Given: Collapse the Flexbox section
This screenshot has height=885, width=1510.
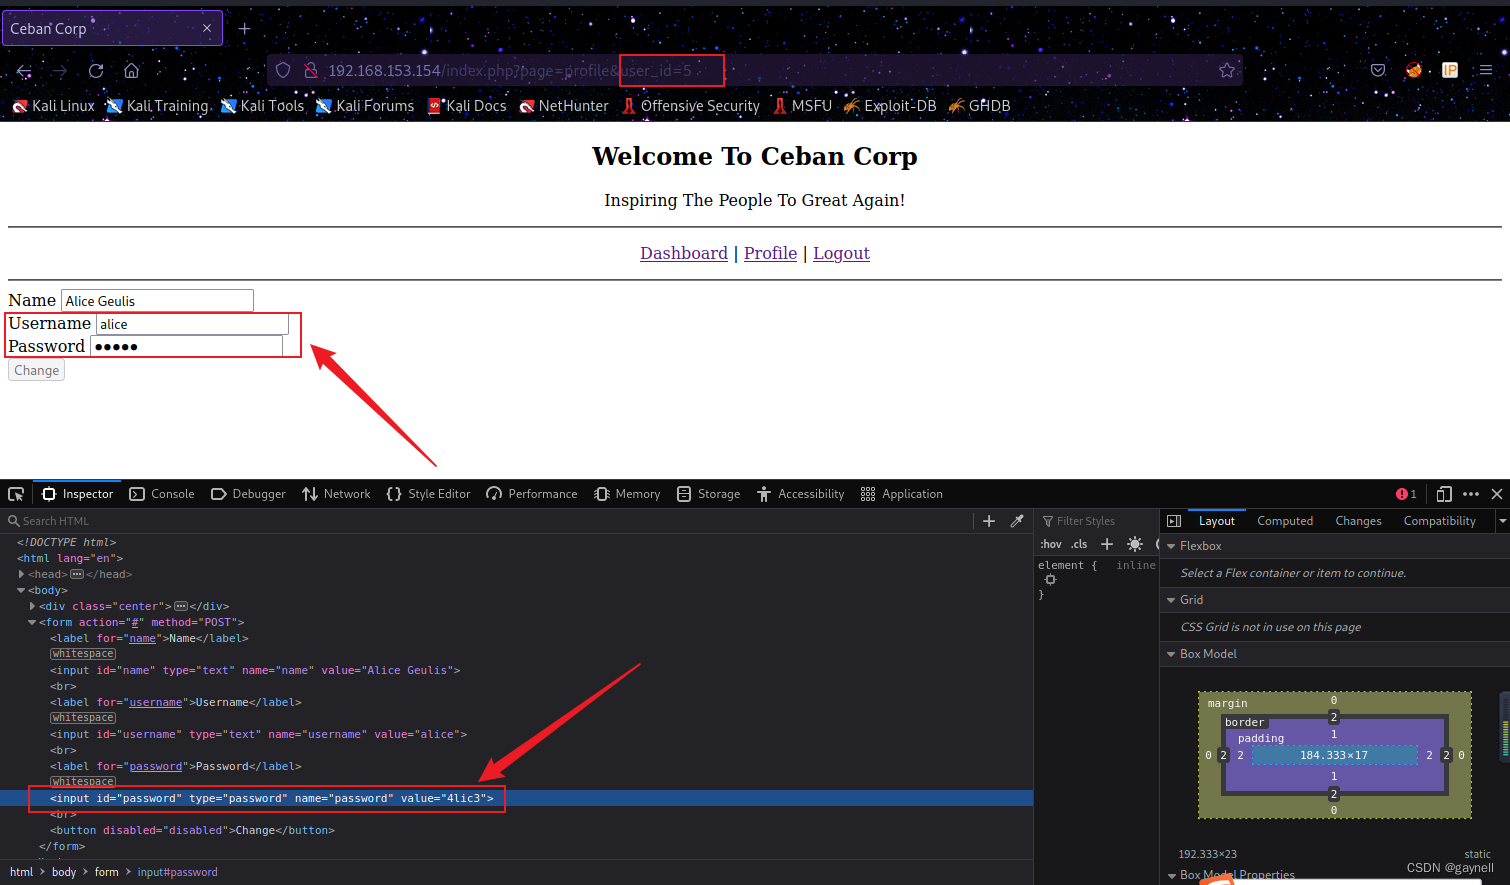Looking at the screenshot, I should [x=1171, y=546].
